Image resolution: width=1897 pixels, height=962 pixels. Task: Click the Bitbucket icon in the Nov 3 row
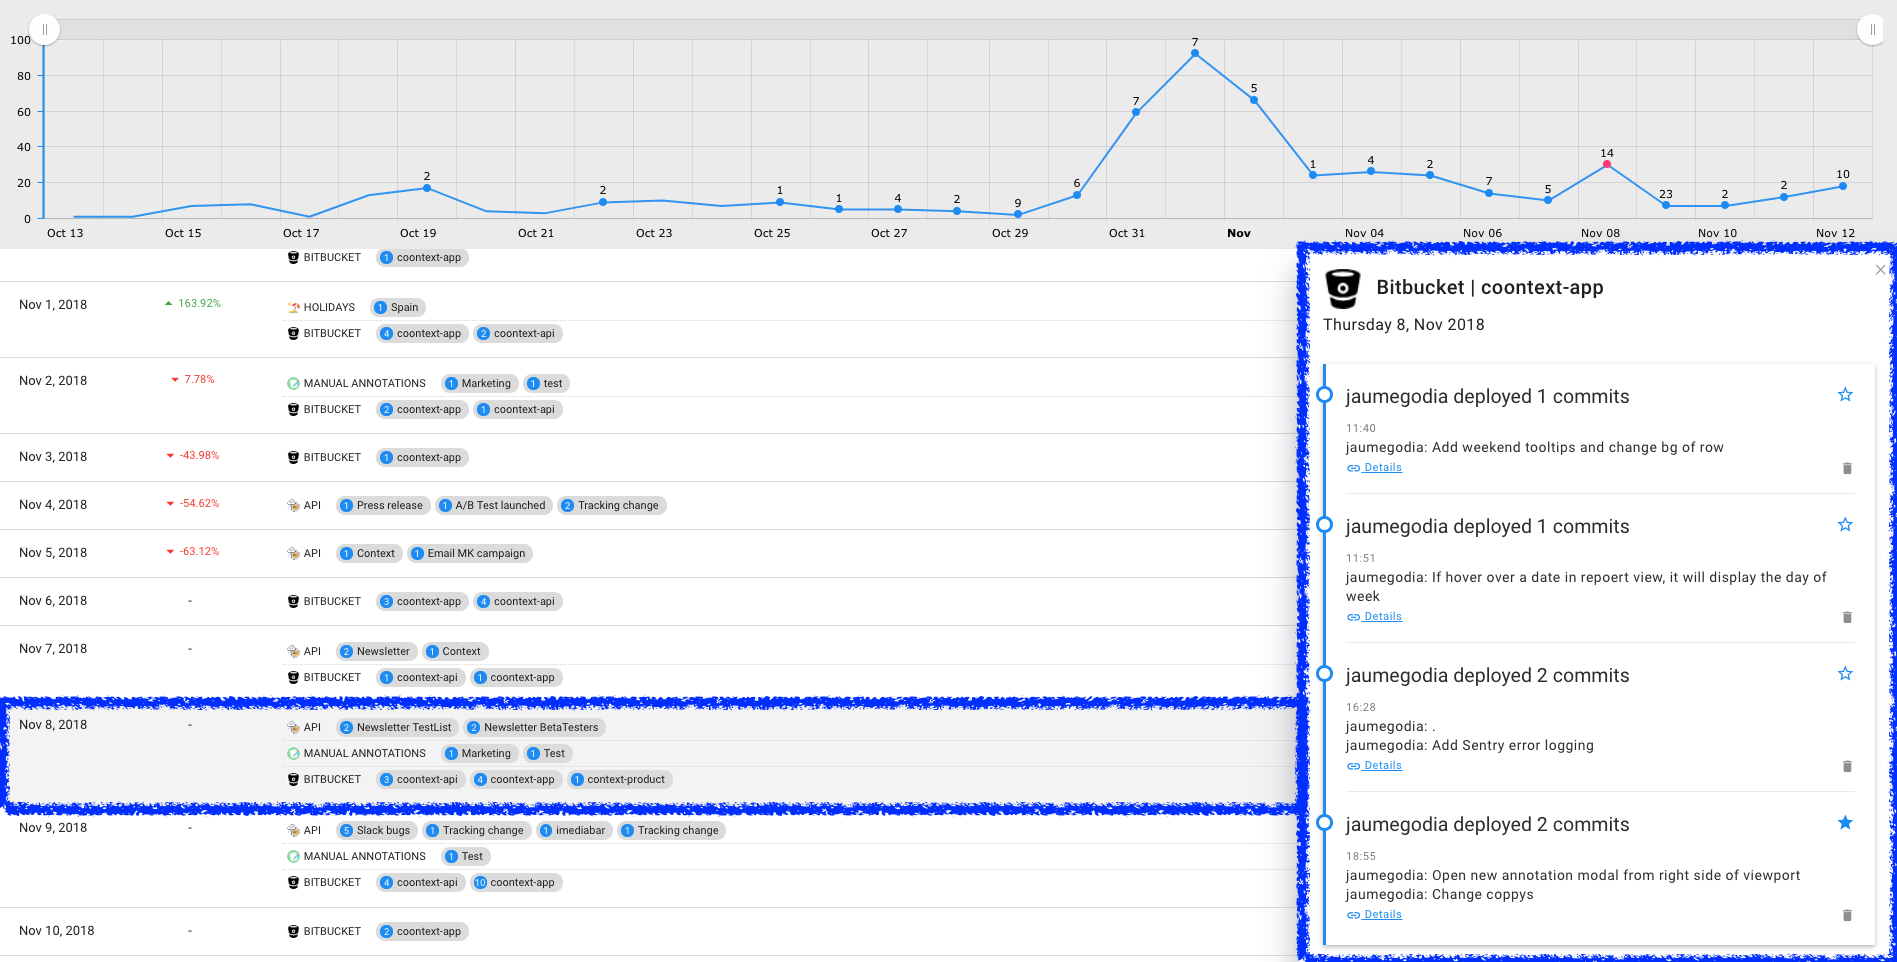click(293, 457)
